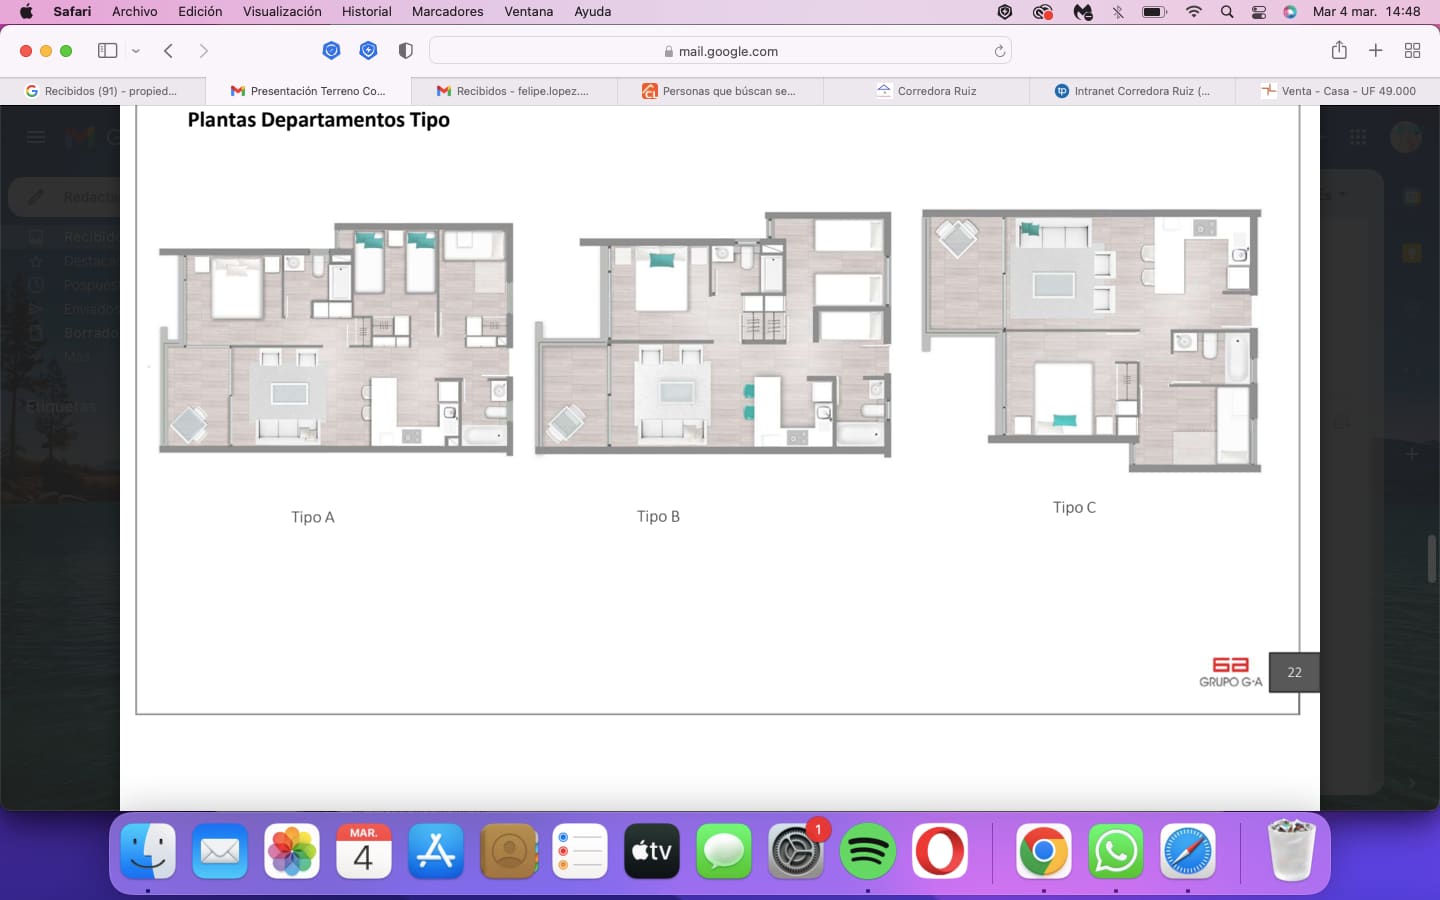Open WhatsApp from the Dock
1440x900 pixels.
click(x=1115, y=851)
